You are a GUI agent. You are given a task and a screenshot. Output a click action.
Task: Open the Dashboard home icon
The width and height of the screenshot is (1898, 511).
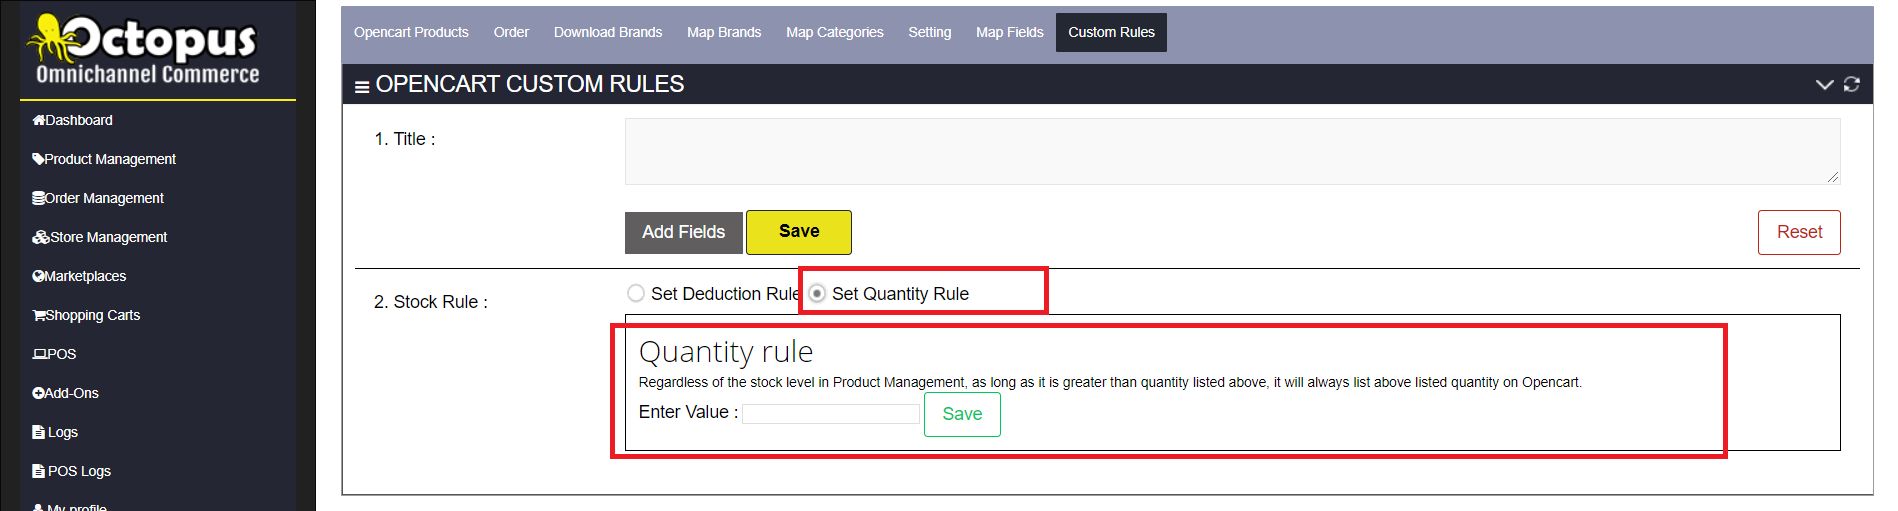tap(38, 120)
